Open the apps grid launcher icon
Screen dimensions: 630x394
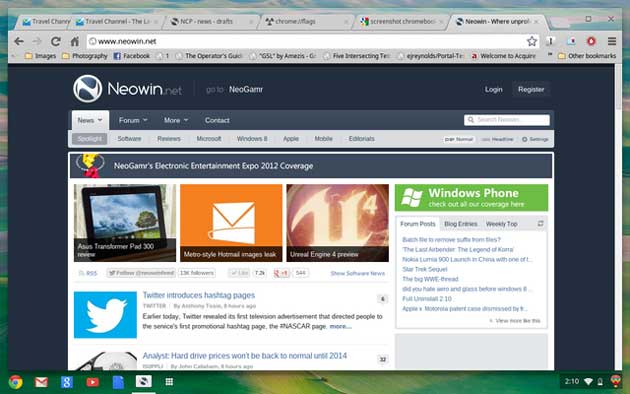[x=169, y=382]
